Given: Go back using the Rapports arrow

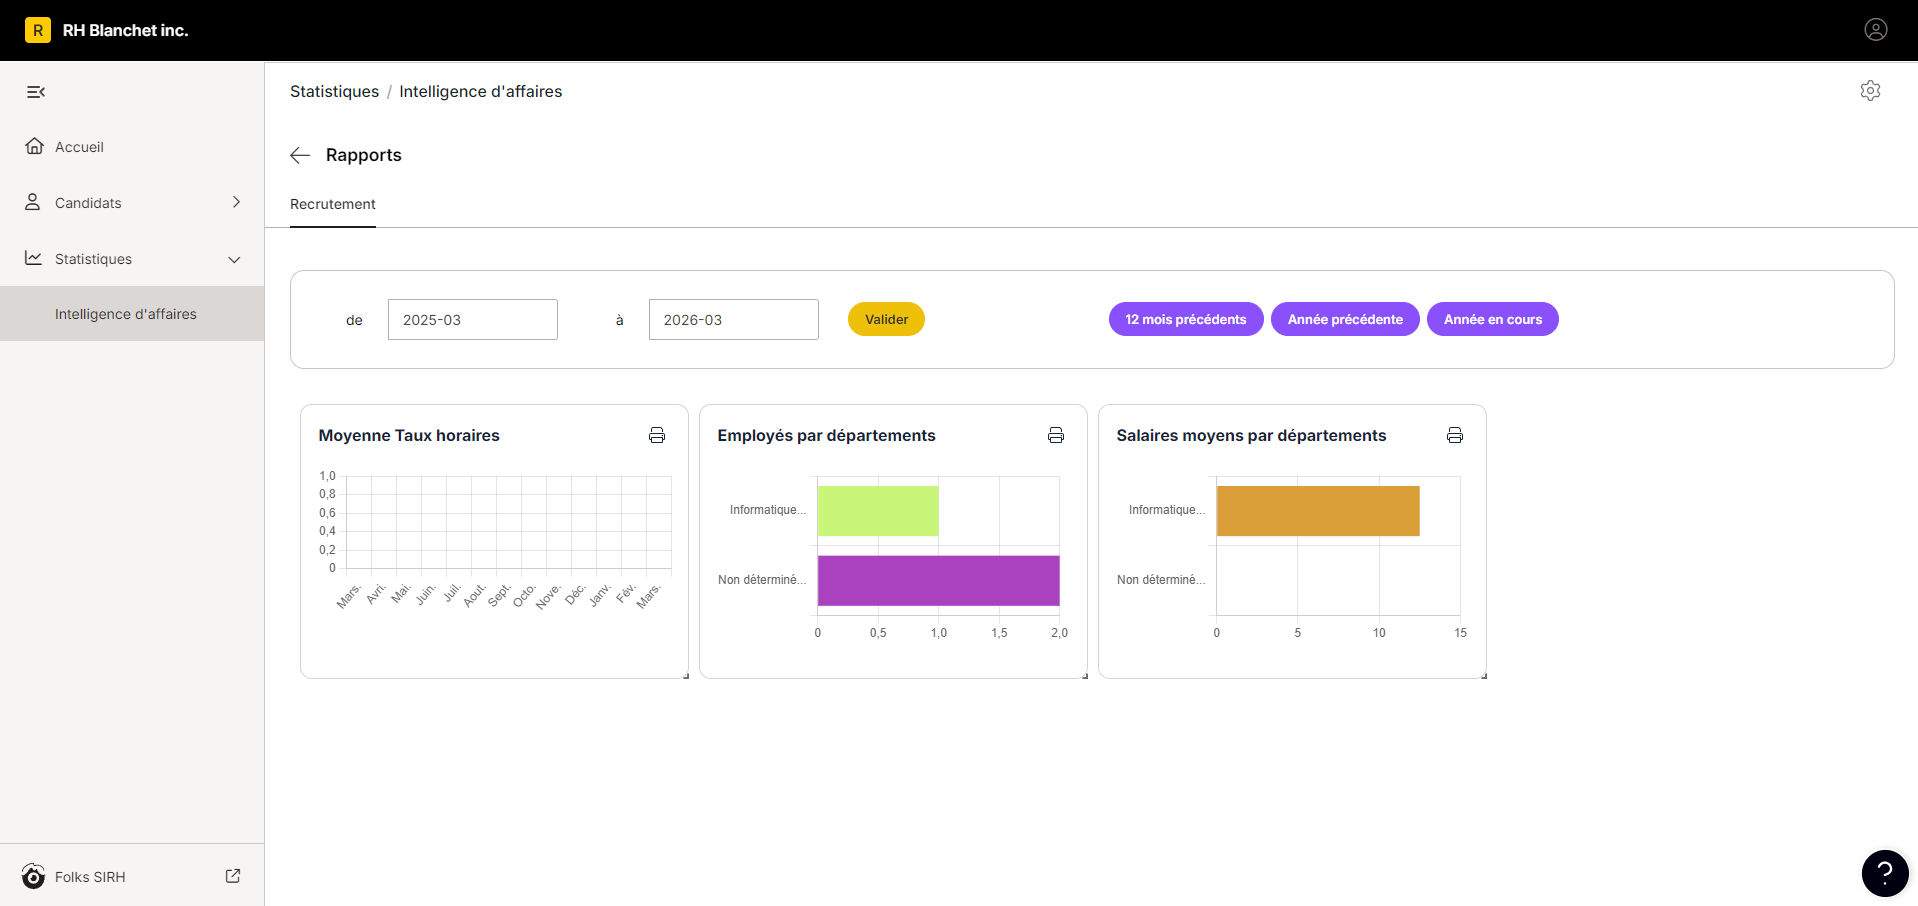Looking at the screenshot, I should (x=300, y=155).
